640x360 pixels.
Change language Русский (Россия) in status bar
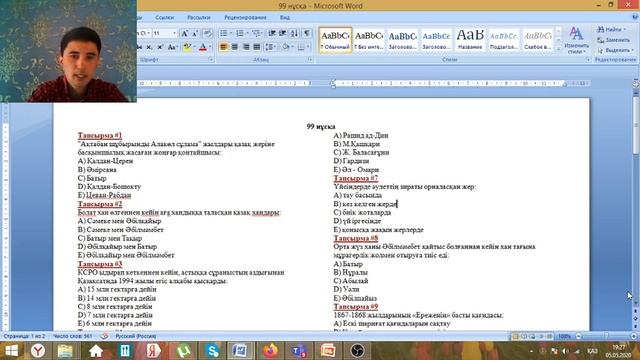(136, 336)
